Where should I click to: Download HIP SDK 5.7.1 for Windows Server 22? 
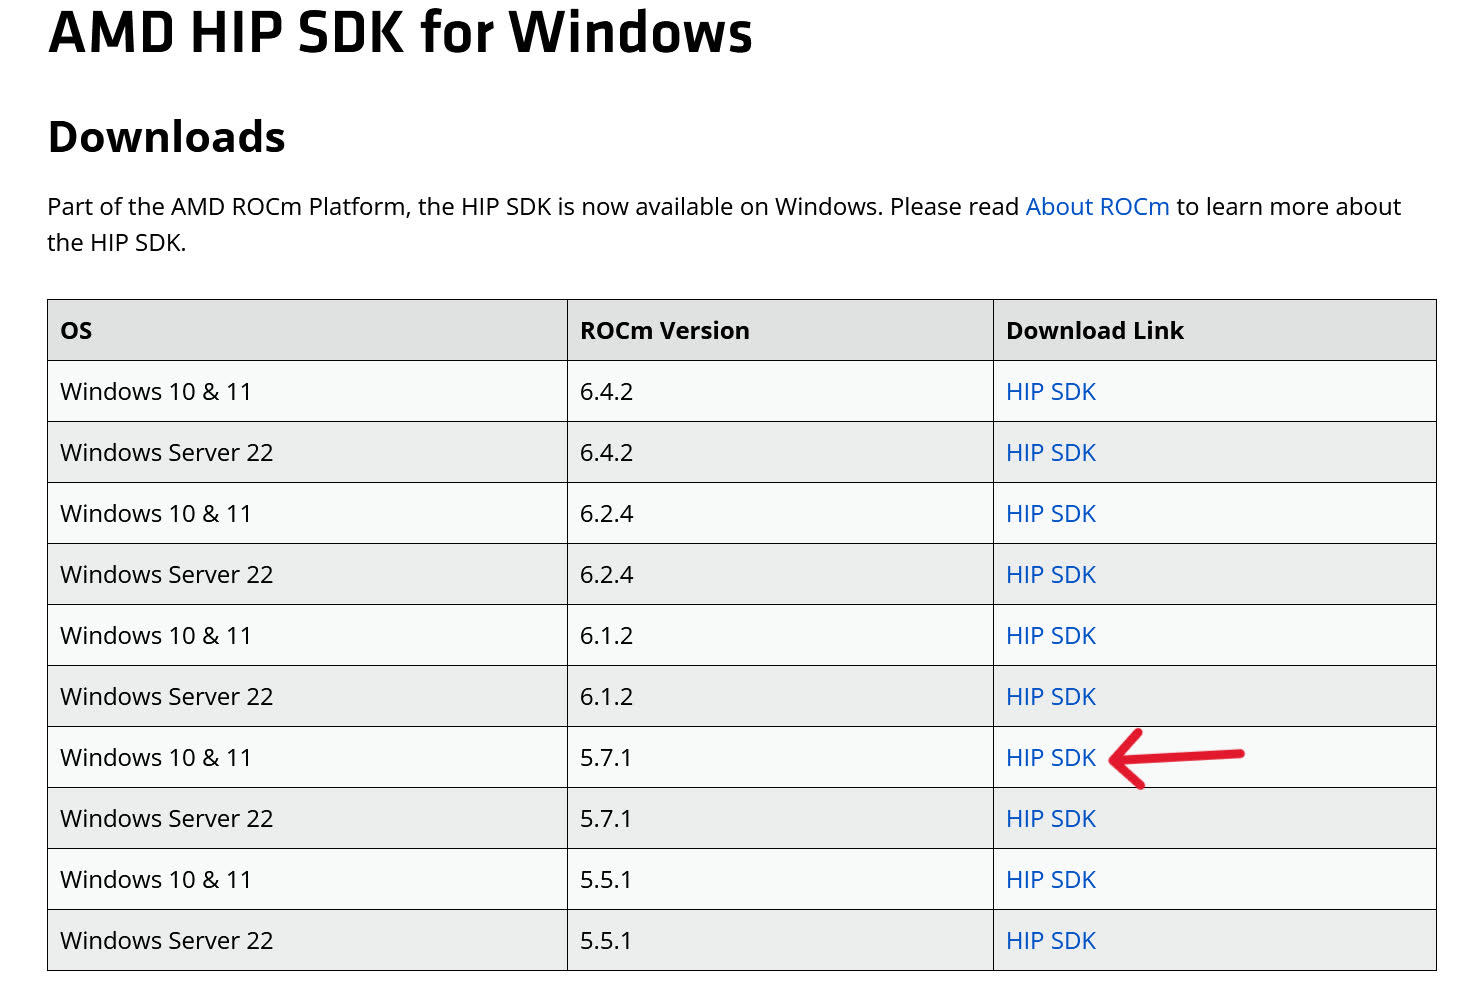(x=1051, y=819)
